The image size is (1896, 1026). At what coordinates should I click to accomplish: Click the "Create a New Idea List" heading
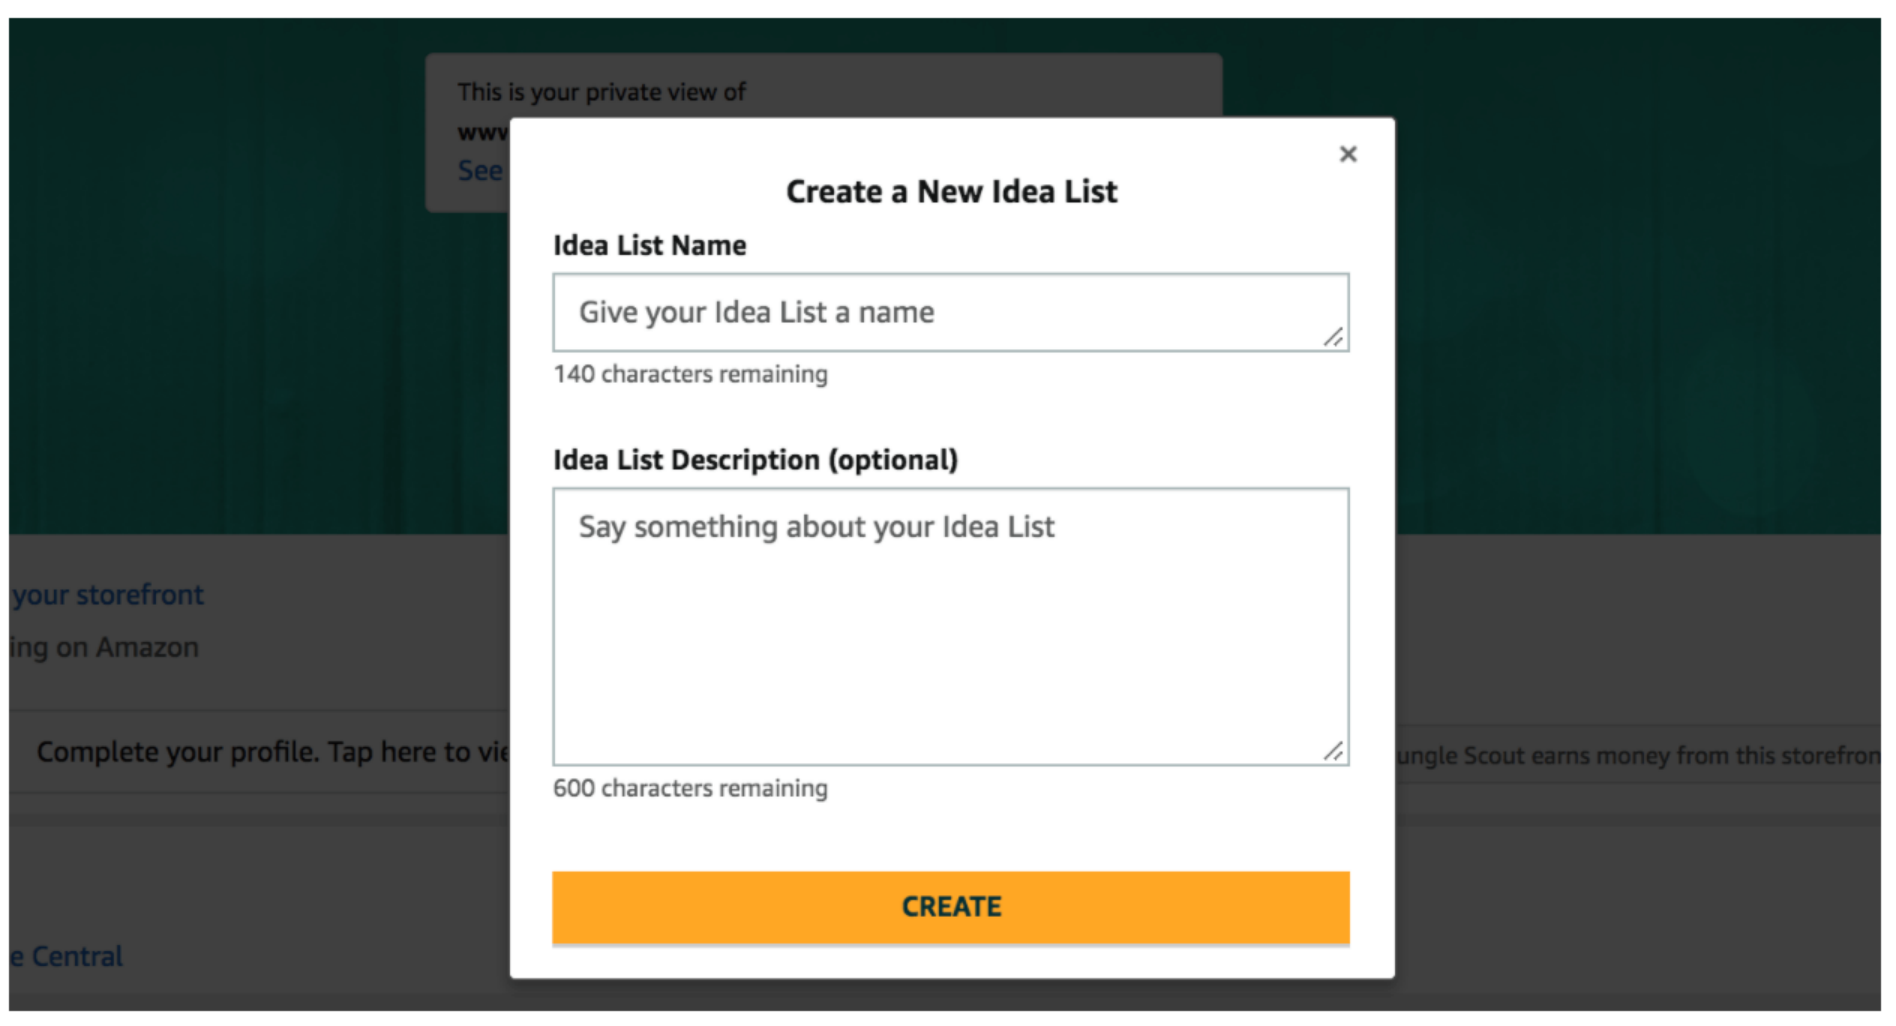[951, 191]
